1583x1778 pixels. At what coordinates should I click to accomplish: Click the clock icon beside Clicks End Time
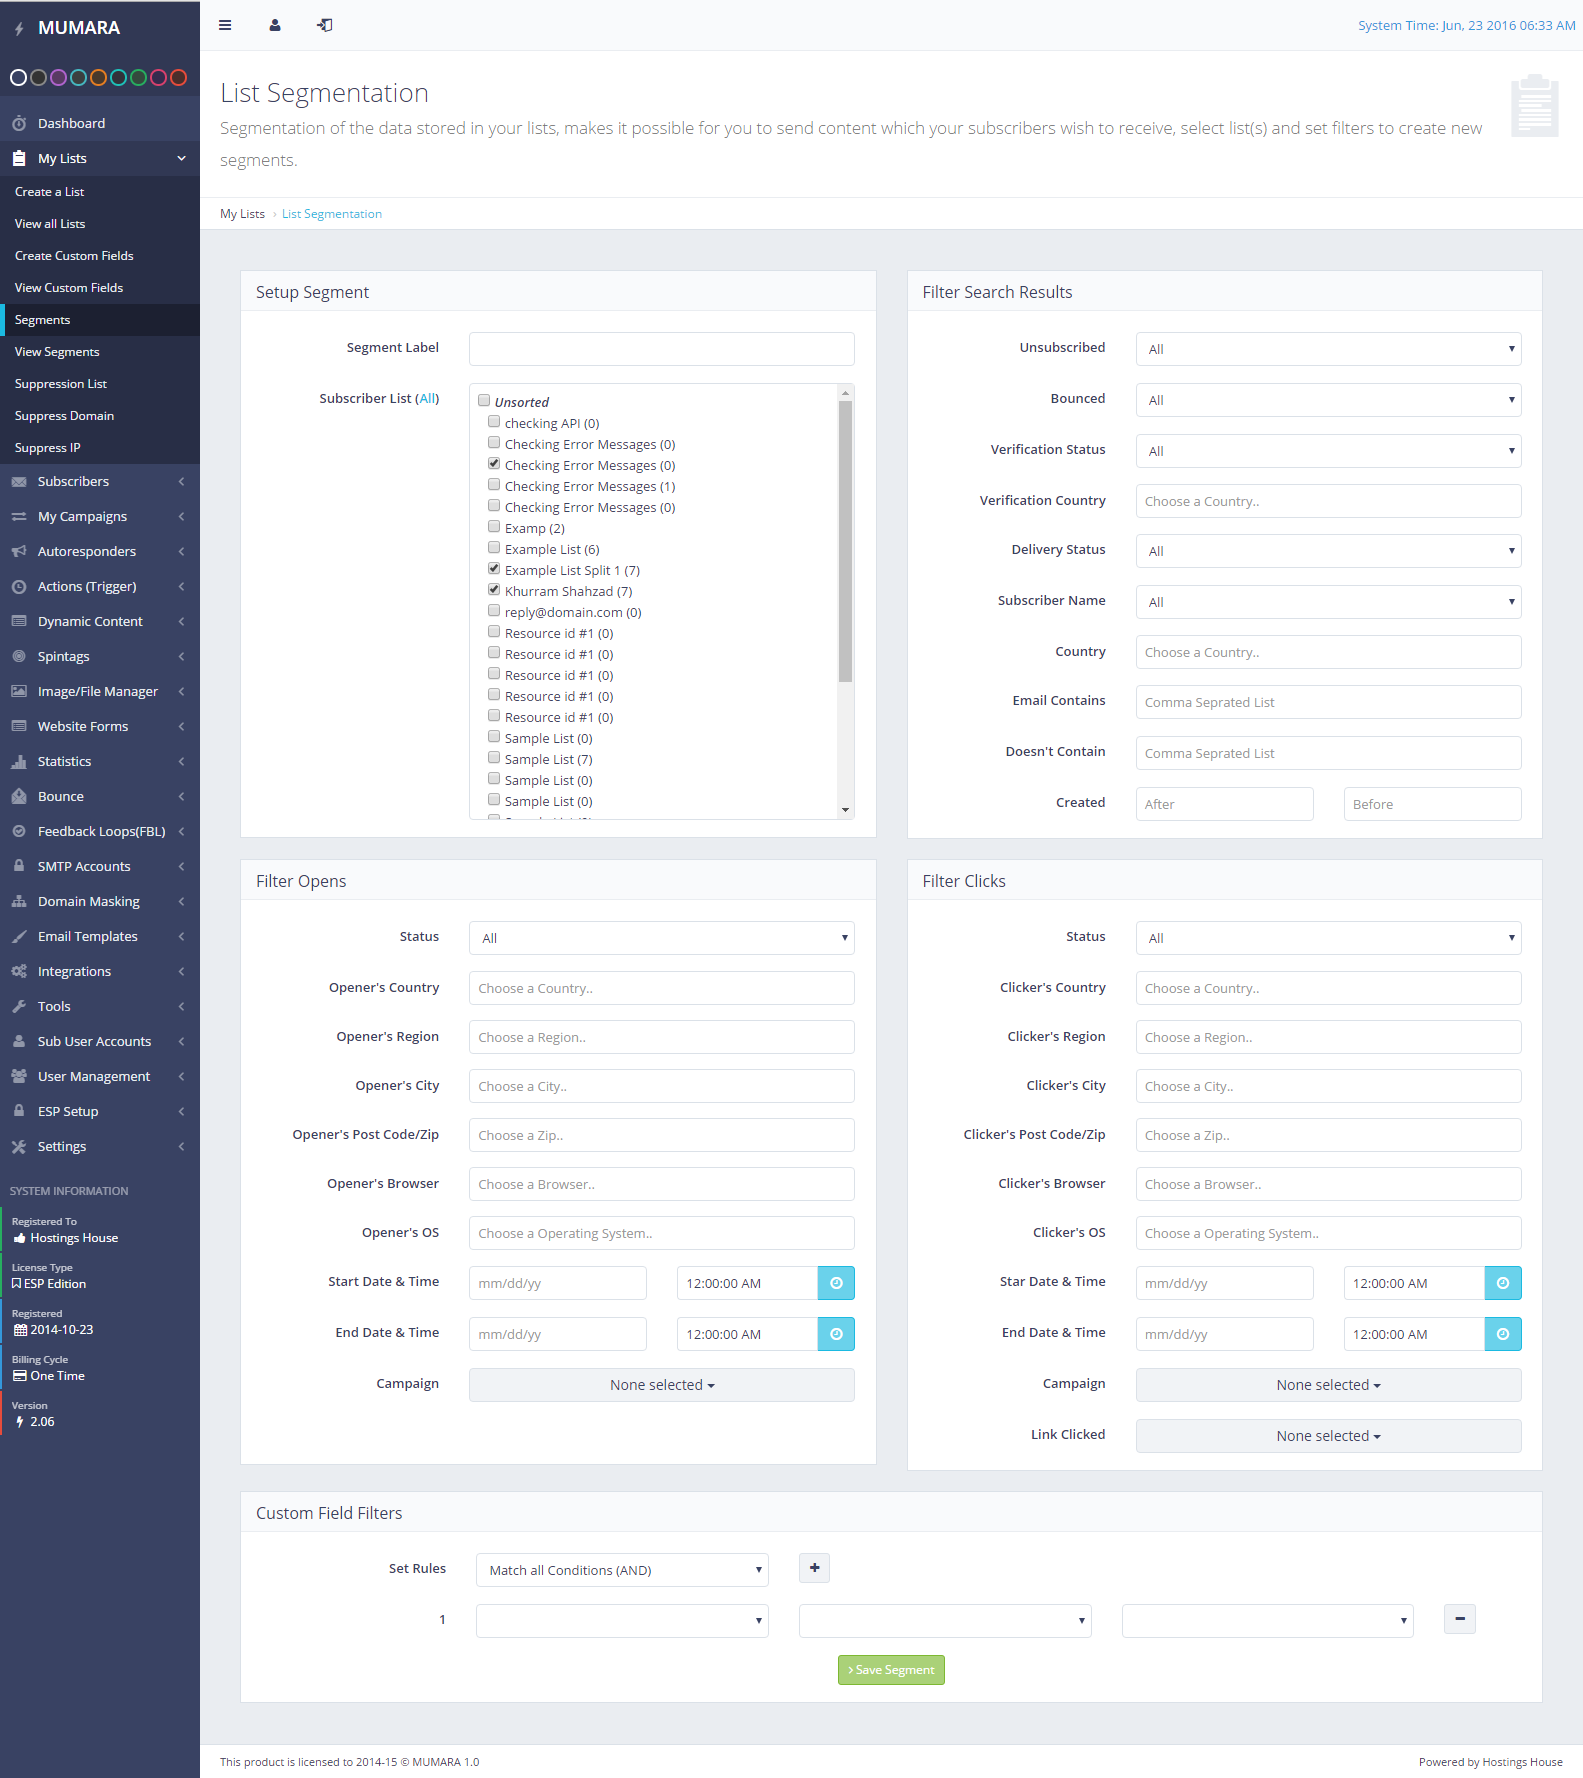(1502, 1334)
